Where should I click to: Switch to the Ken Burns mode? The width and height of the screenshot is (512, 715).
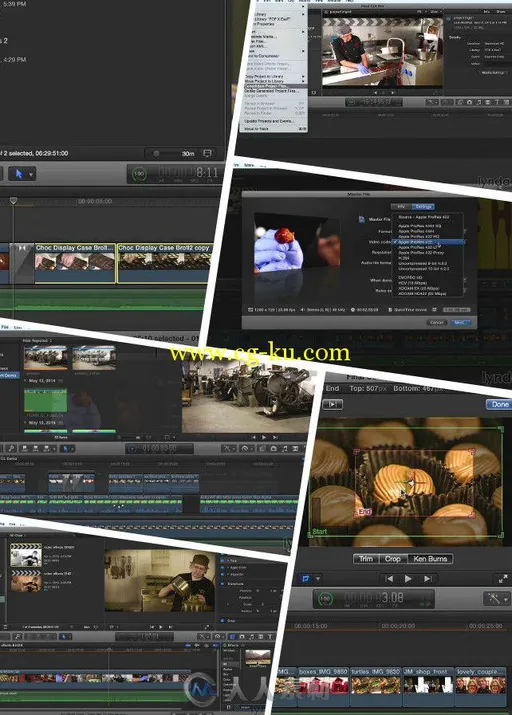click(x=429, y=559)
